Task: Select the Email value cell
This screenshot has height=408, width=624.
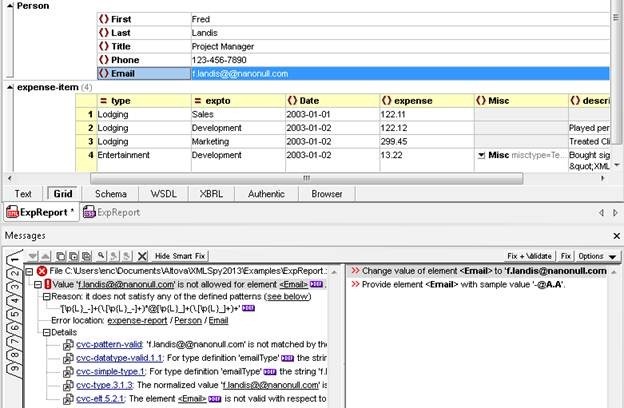Action: [400, 74]
